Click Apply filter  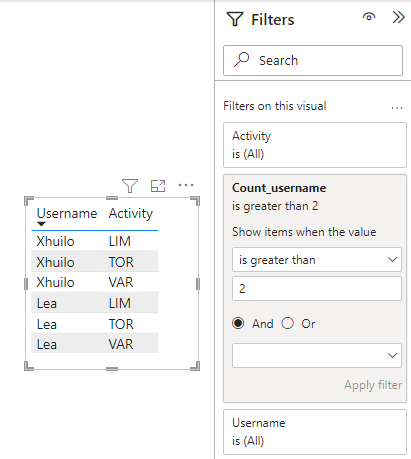pos(373,385)
